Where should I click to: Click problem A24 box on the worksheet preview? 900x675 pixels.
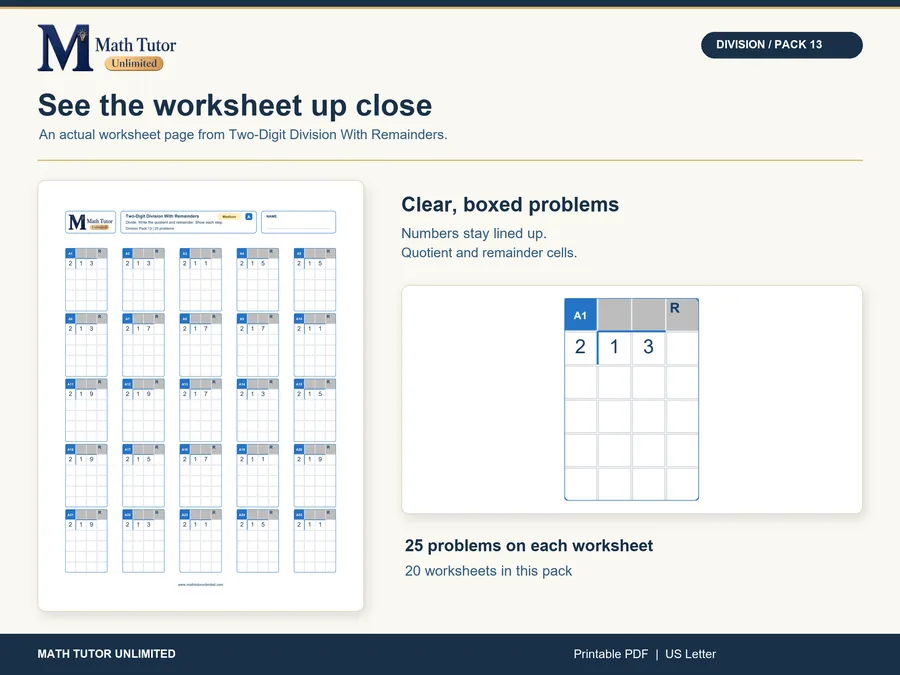click(x=258, y=541)
